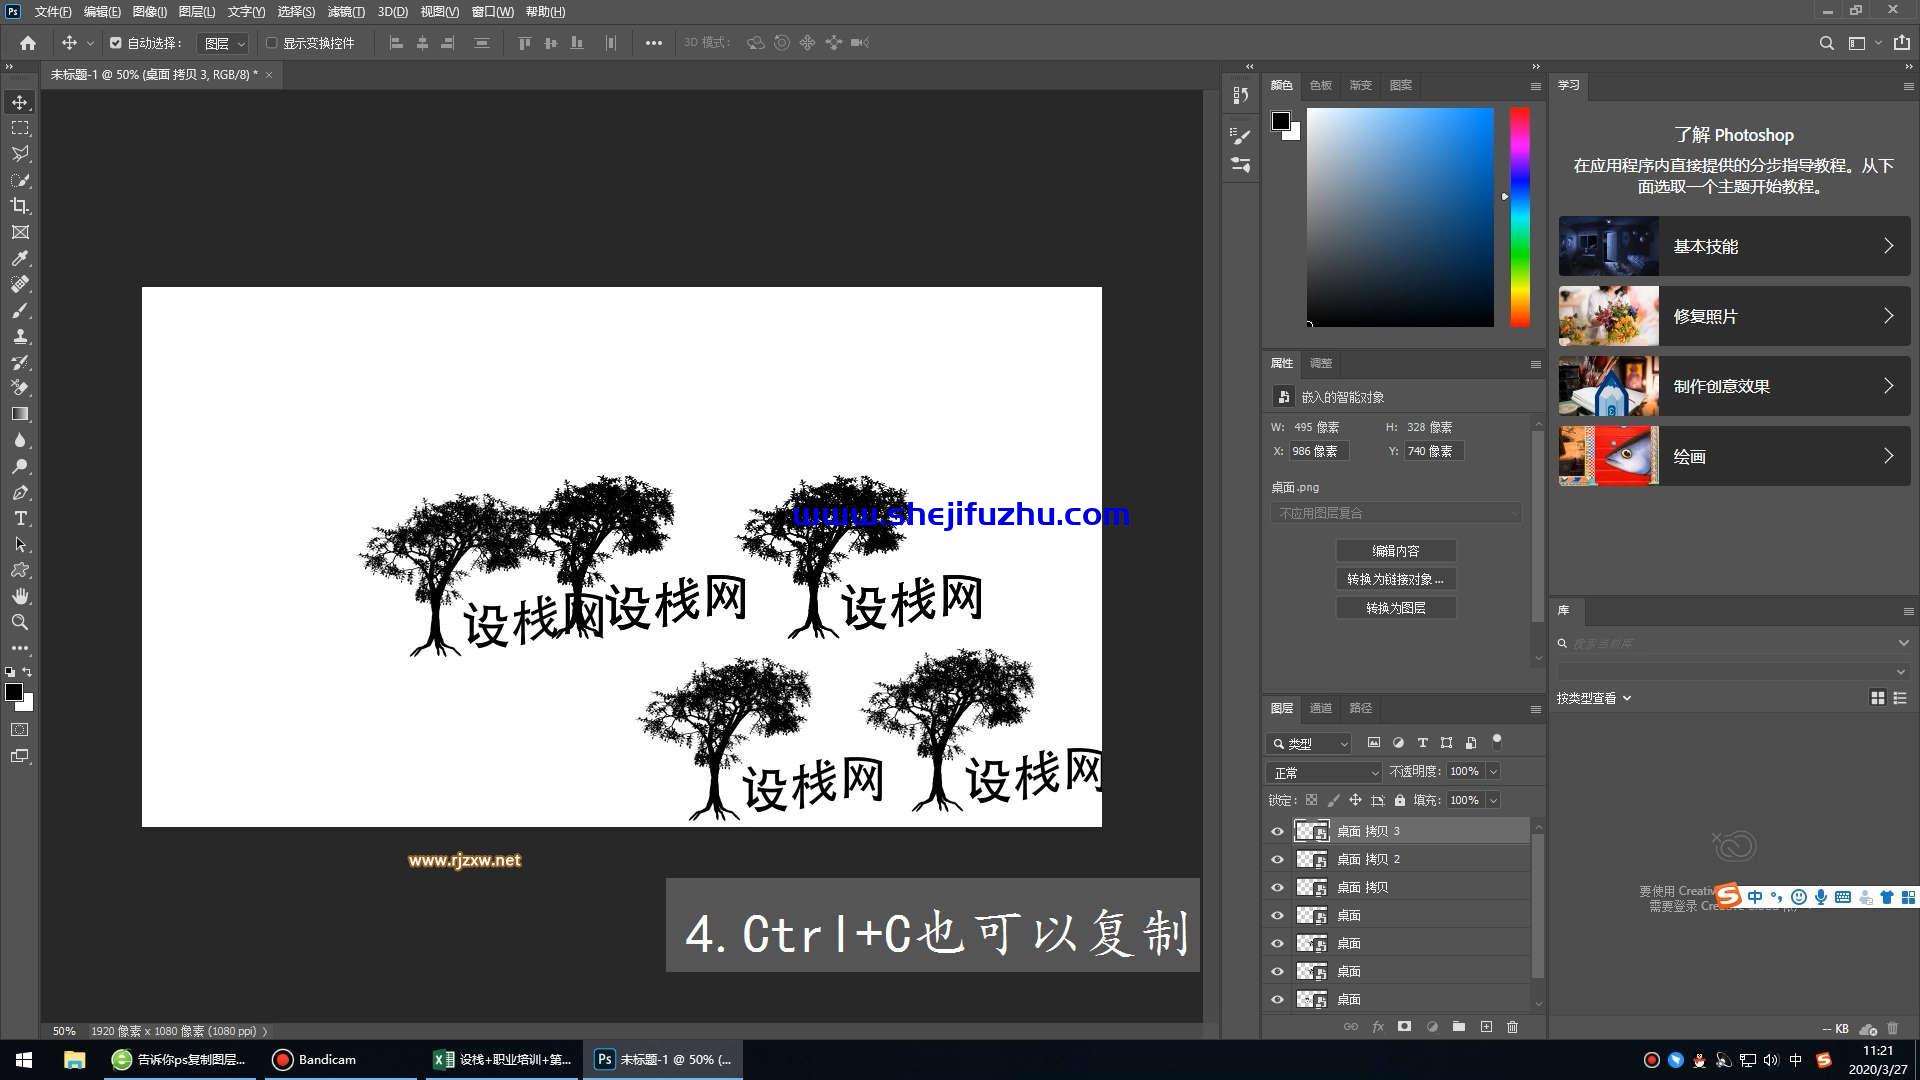This screenshot has height=1080, width=1920.
Task: Toggle the Auto-Select checkbox
Action: [x=116, y=43]
